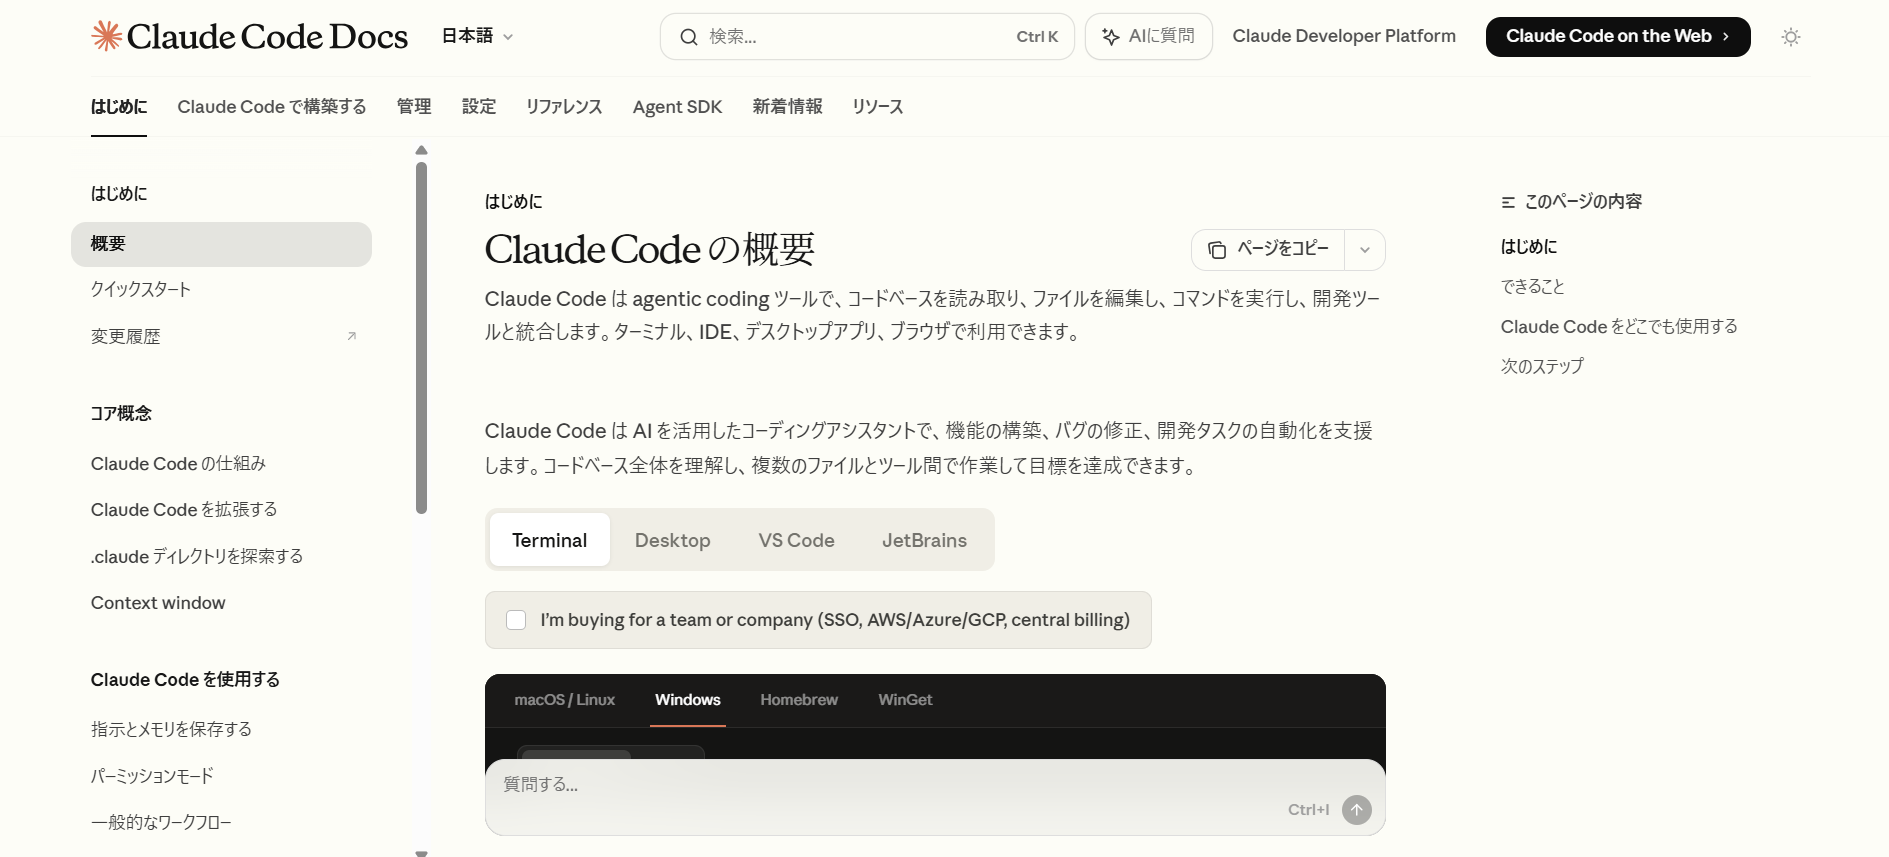This screenshot has height=857, width=1889.
Task: Switch to the VS Code tab
Action: 796,540
